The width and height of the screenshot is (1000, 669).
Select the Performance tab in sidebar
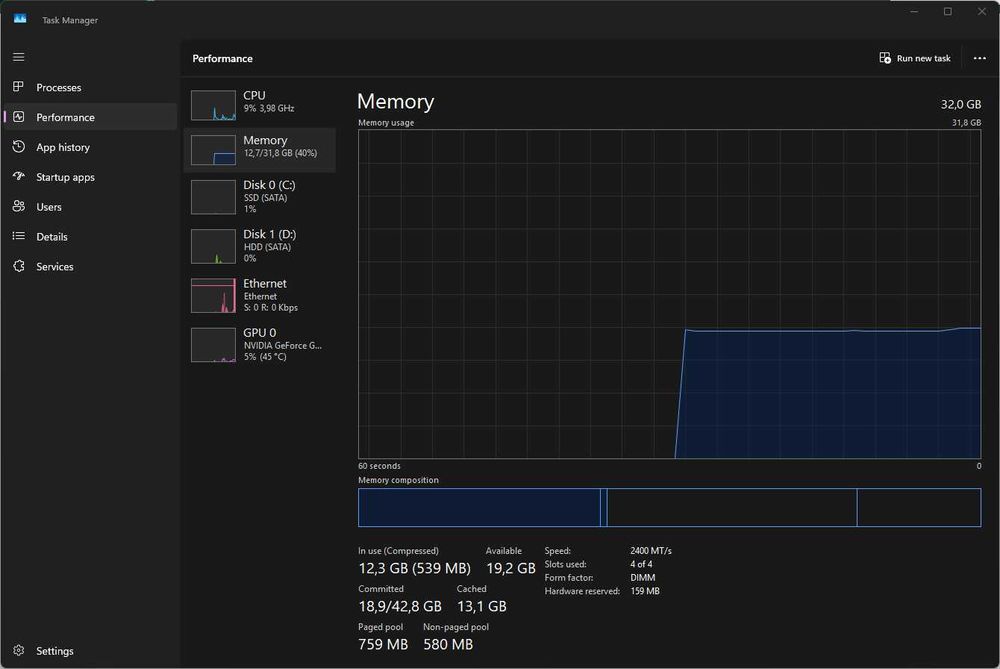coord(91,117)
